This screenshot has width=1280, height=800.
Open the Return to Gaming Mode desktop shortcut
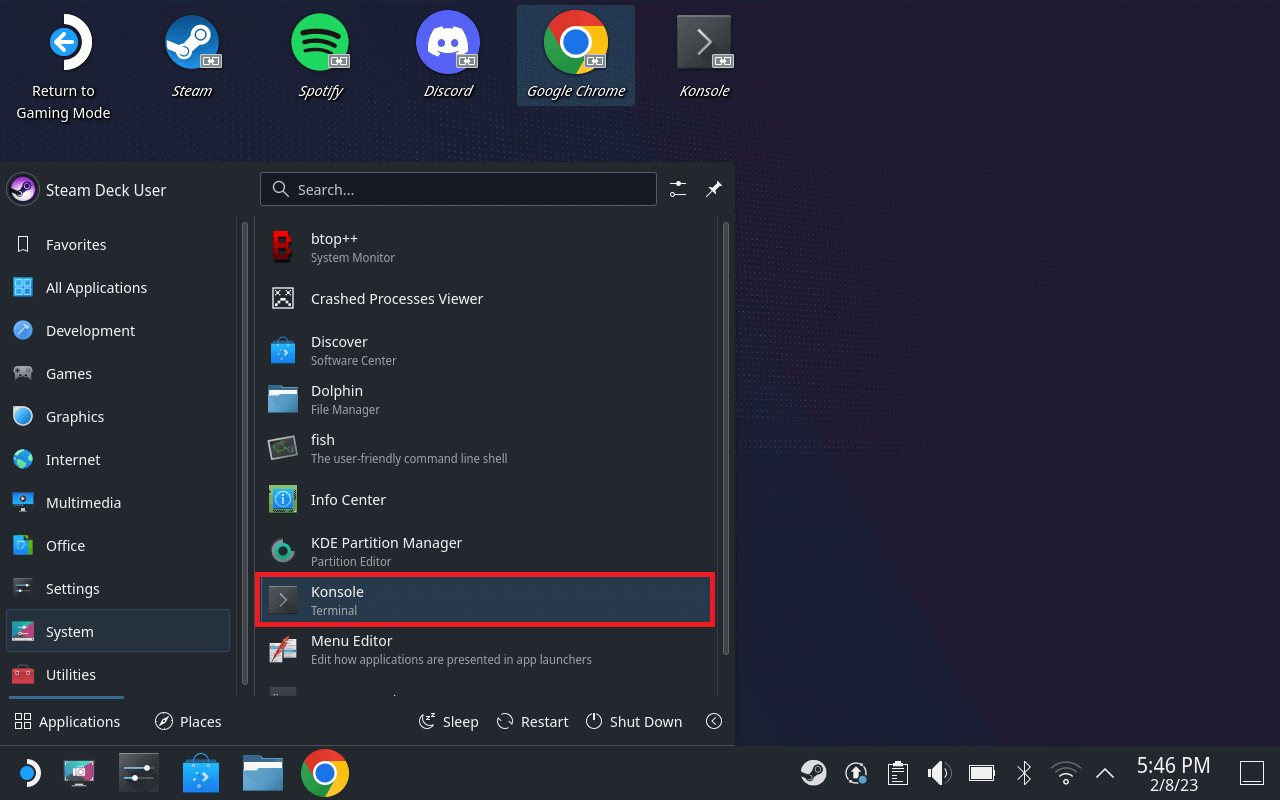[x=63, y=66]
